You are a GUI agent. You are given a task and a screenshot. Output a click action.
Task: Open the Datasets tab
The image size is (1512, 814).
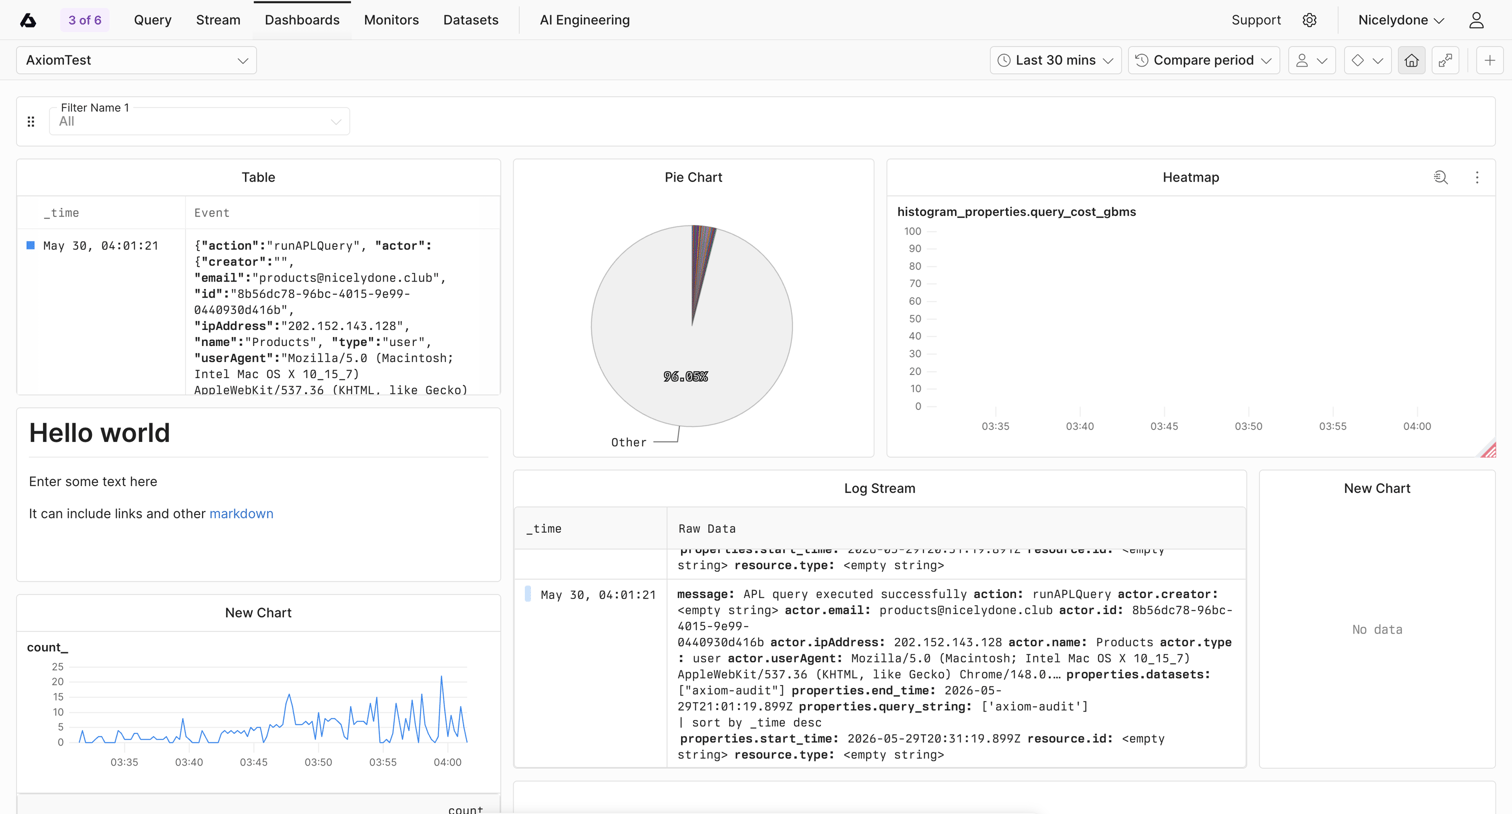pyautogui.click(x=471, y=20)
